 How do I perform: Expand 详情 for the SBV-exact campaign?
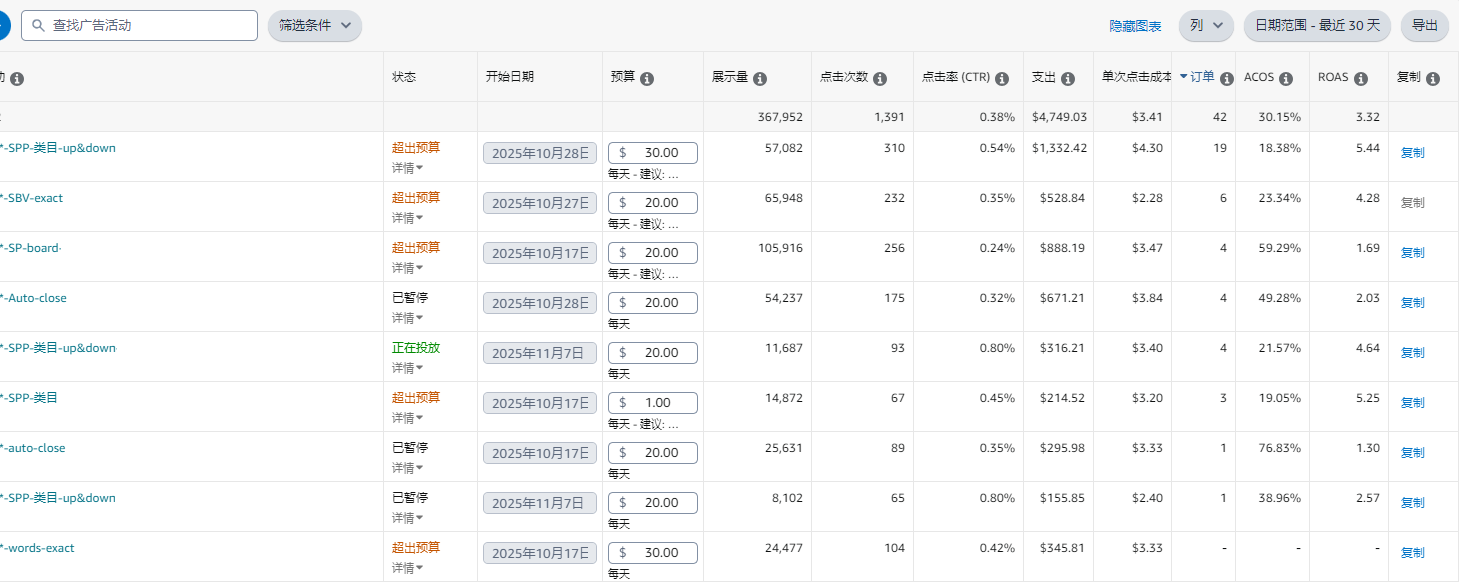pos(407,218)
